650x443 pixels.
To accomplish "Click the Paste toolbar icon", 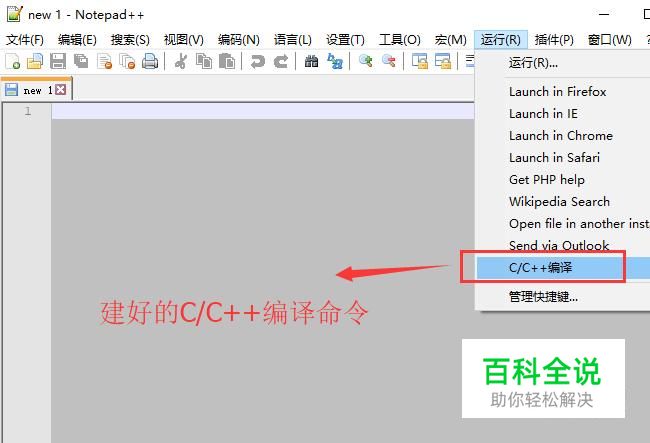I will click(227, 61).
